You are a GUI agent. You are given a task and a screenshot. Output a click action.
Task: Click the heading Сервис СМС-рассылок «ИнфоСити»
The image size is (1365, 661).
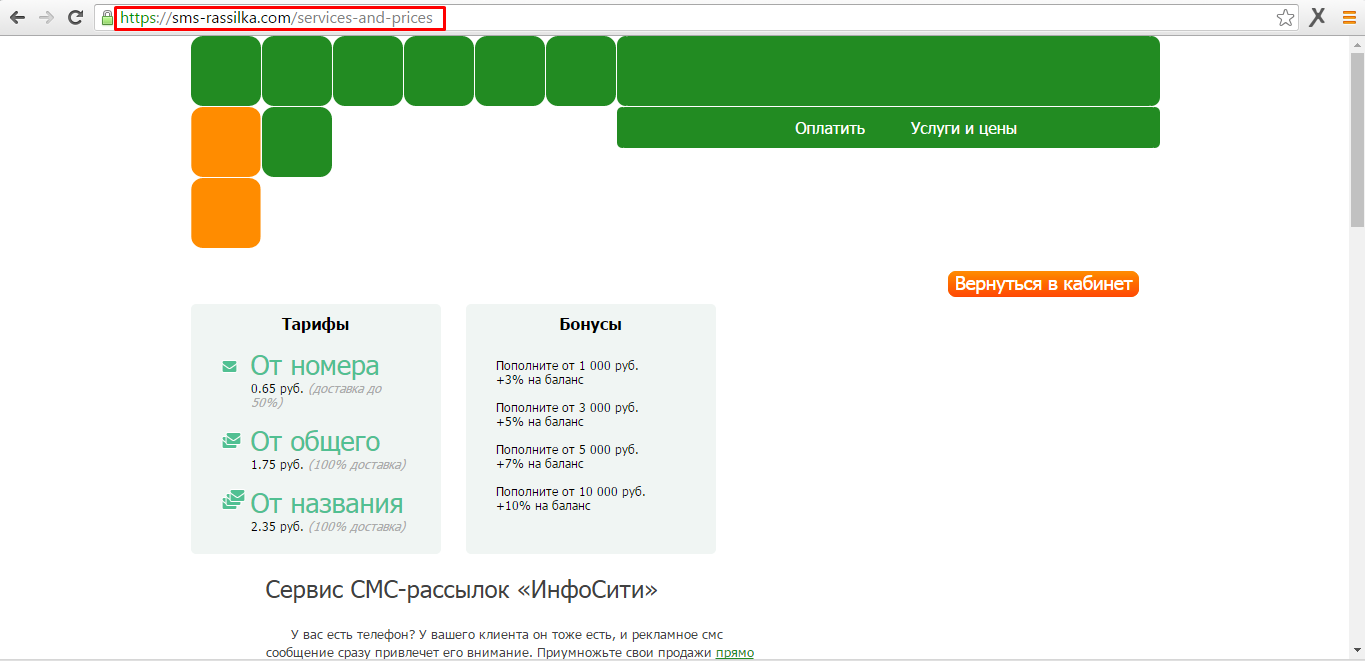tap(462, 590)
